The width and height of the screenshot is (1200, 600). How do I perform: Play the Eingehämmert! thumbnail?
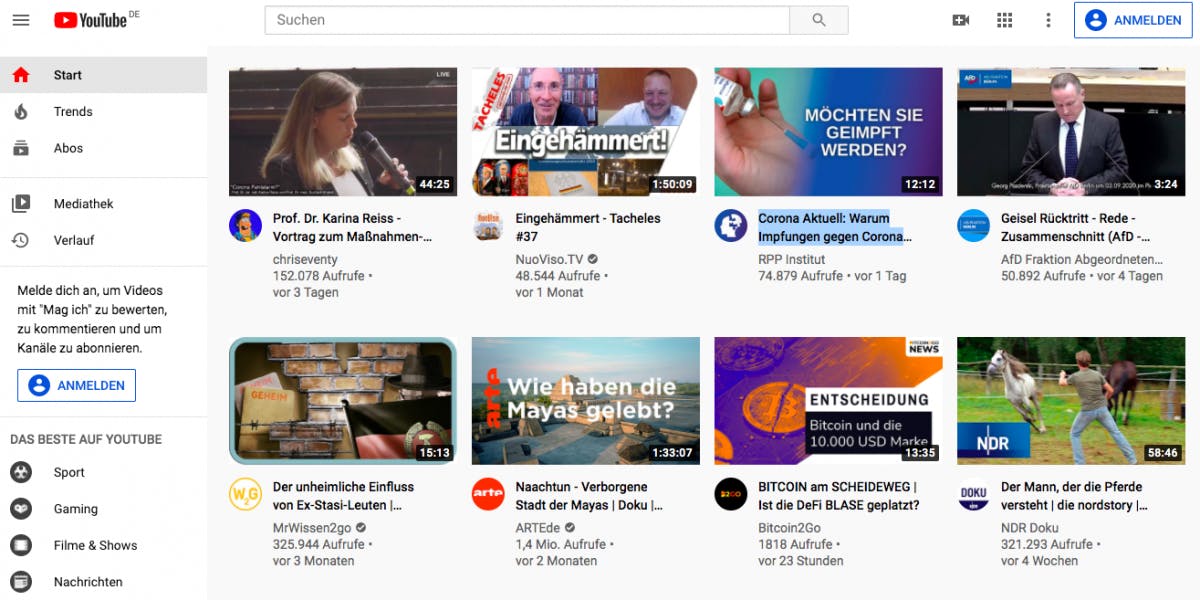coord(585,132)
